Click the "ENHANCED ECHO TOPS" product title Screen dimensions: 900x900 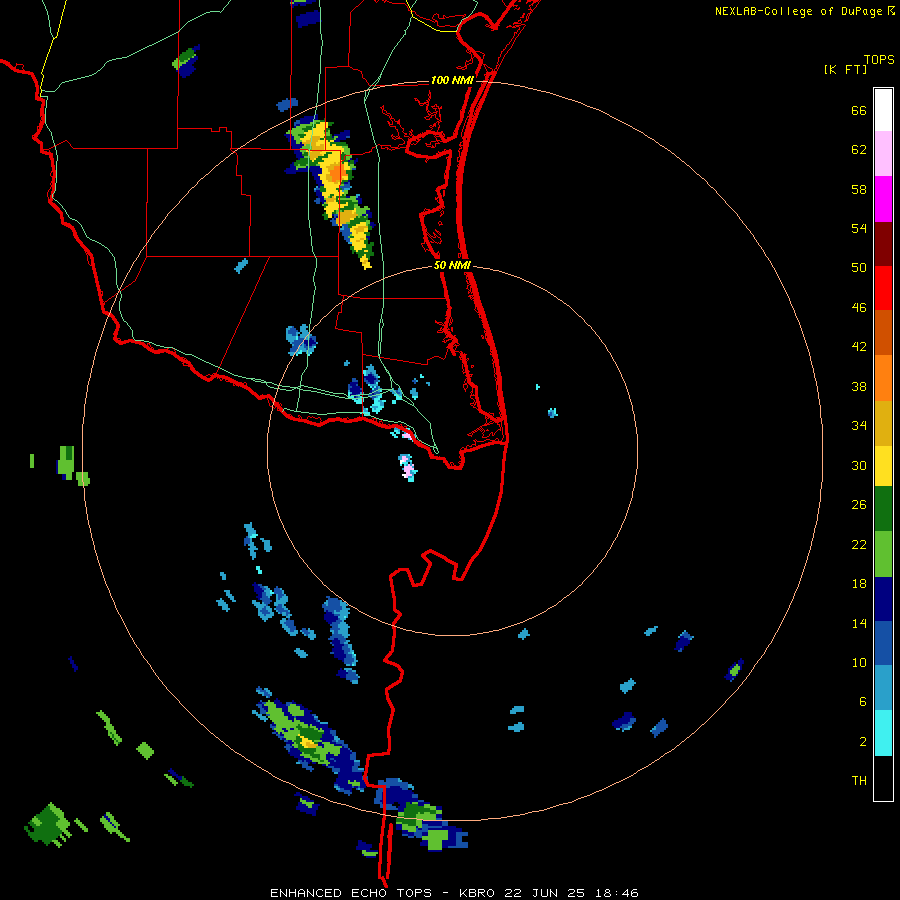tap(351, 893)
